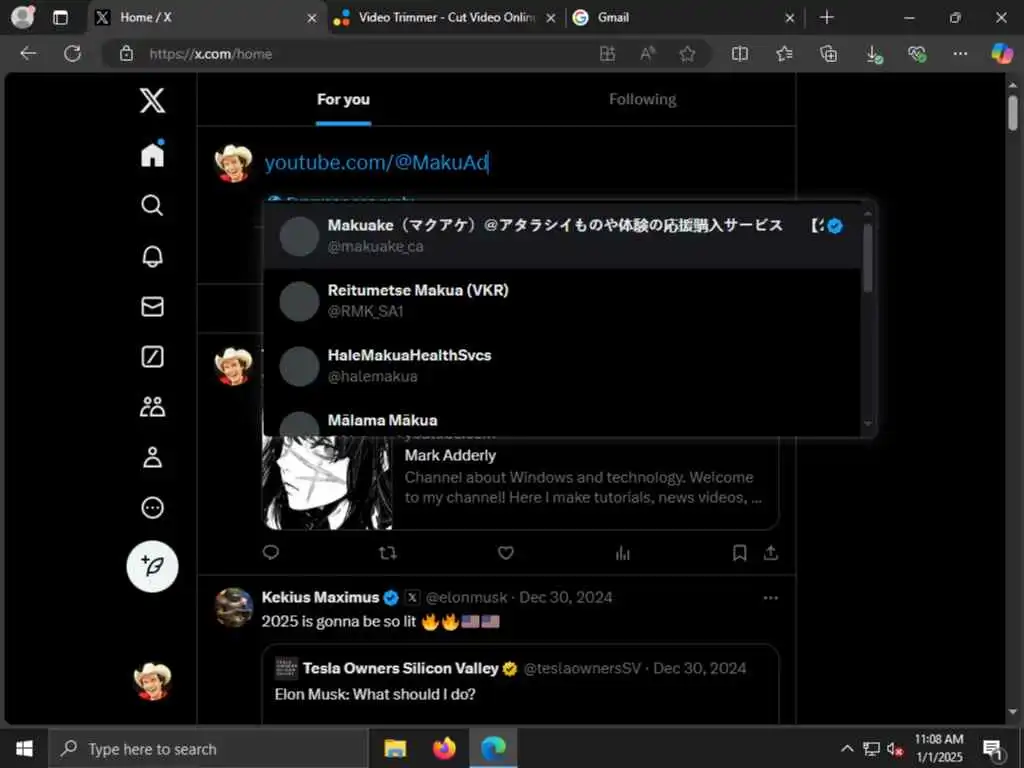Open Grok slash icon in sidebar
The width and height of the screenshot is (1024, 768).
coord(152,357)
